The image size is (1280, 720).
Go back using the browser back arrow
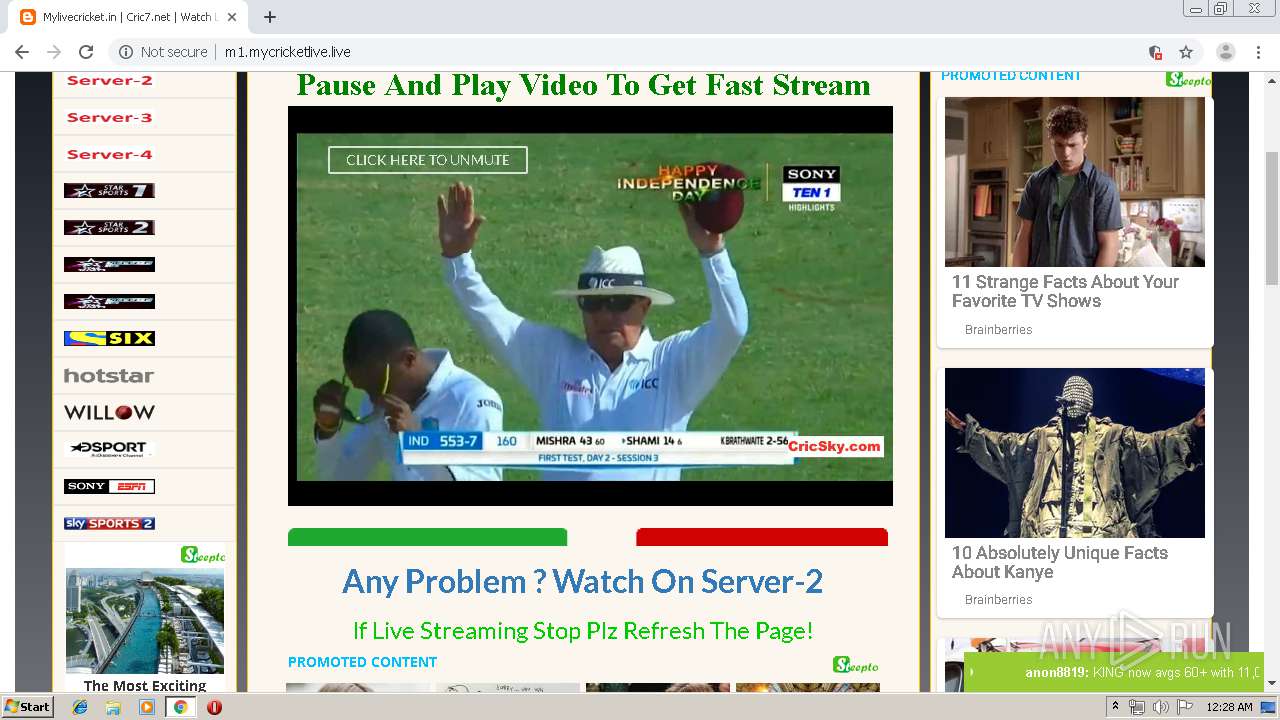(x=22, y=52)
